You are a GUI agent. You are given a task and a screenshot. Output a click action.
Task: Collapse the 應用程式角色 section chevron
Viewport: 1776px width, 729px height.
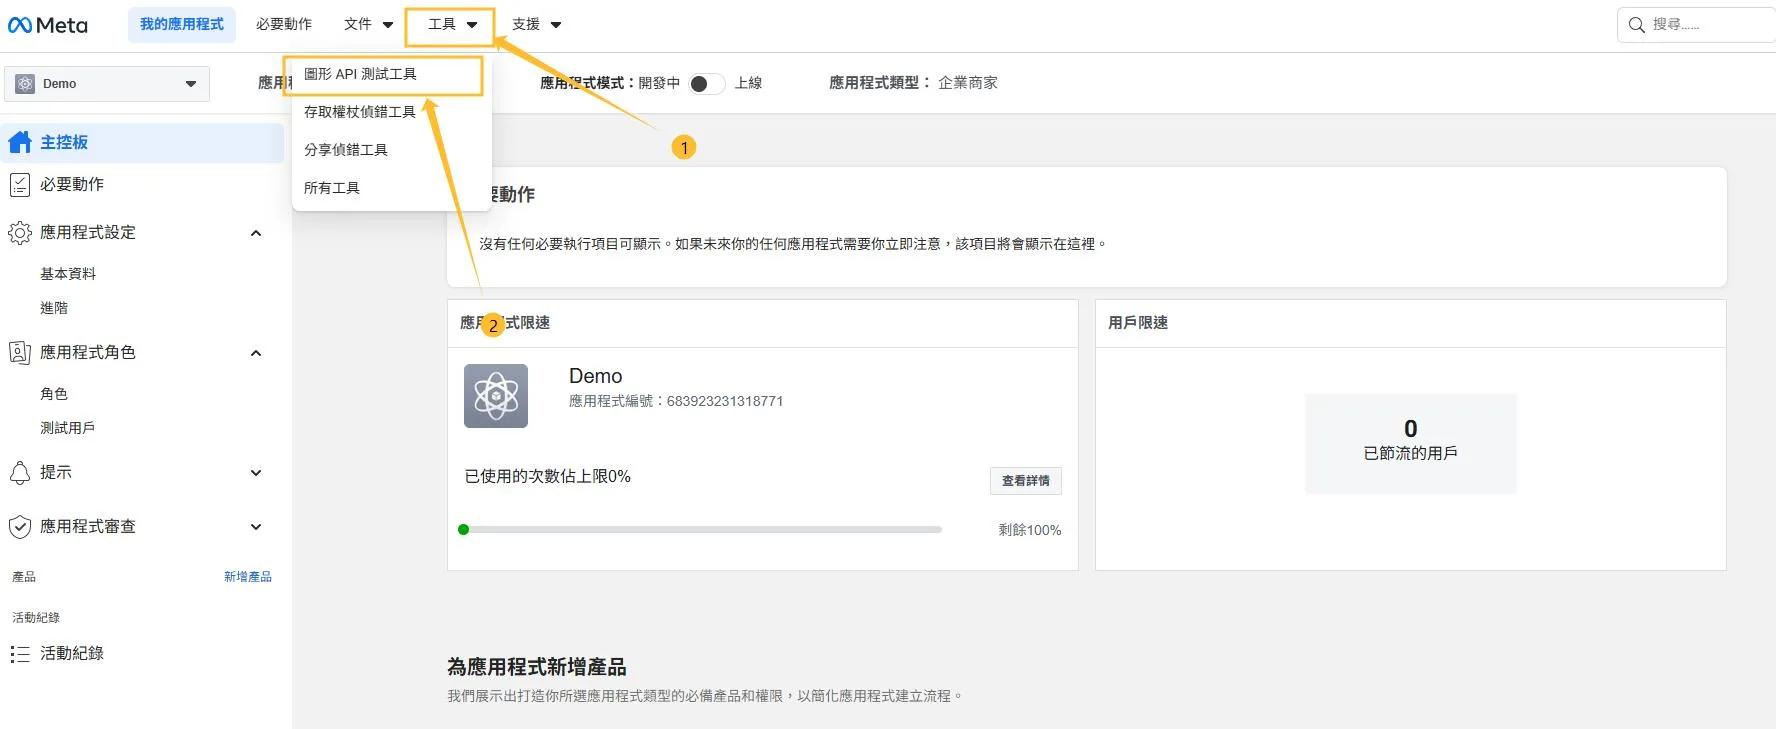click(x=256, y=353)
